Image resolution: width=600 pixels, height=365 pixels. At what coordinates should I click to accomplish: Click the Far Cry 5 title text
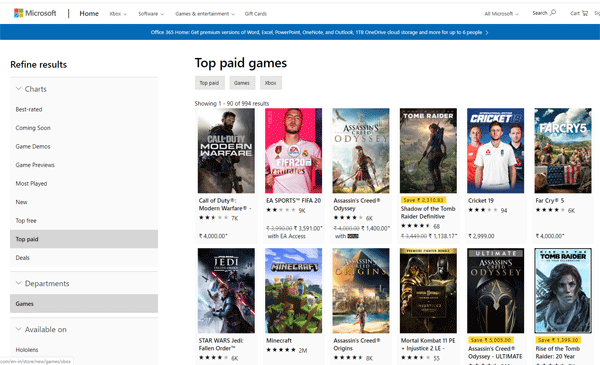tap(550, 200)
